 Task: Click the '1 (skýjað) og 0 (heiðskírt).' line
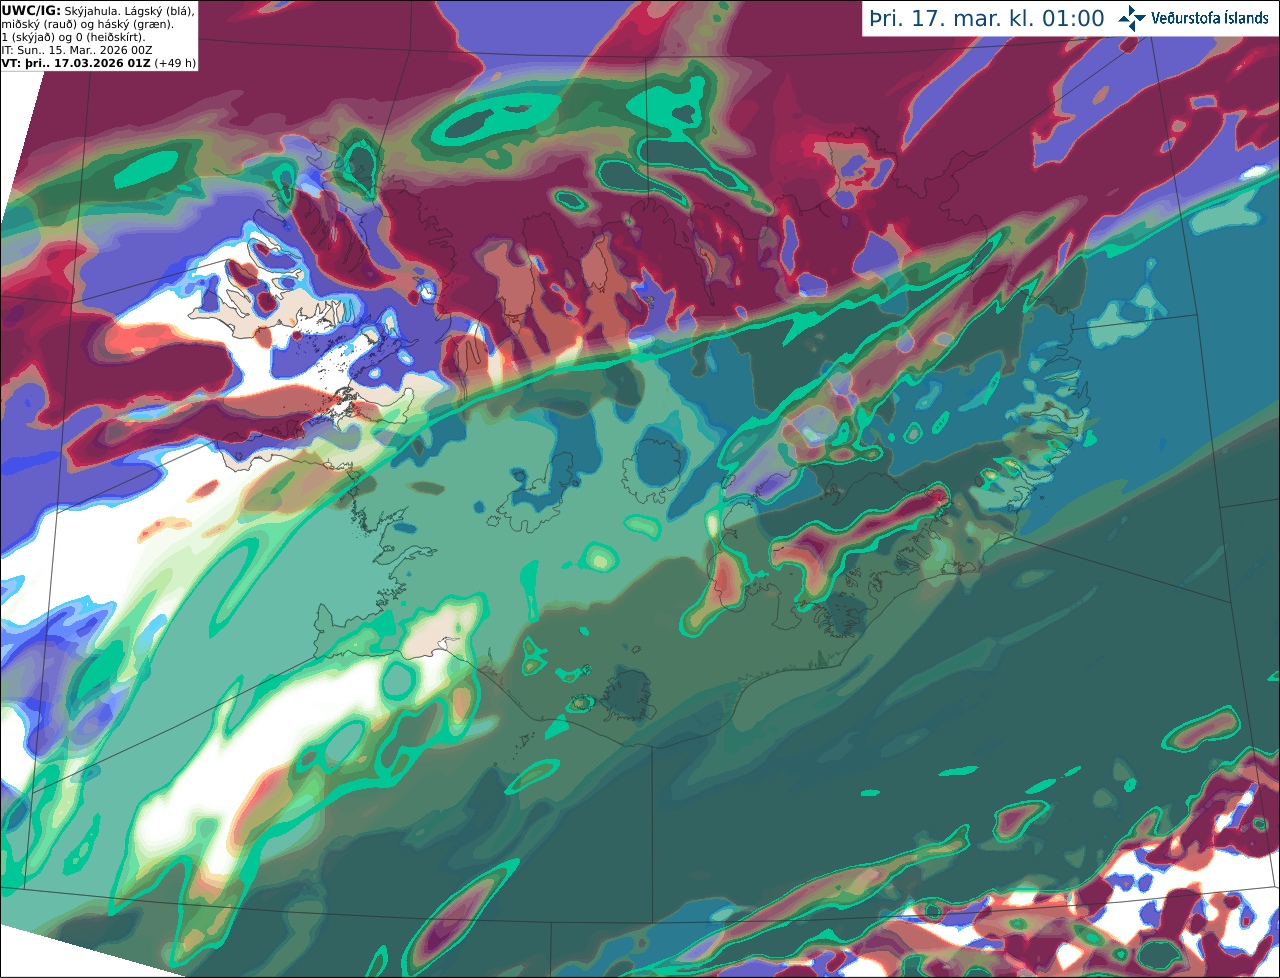pyautogui.click(x=73, y=38)
